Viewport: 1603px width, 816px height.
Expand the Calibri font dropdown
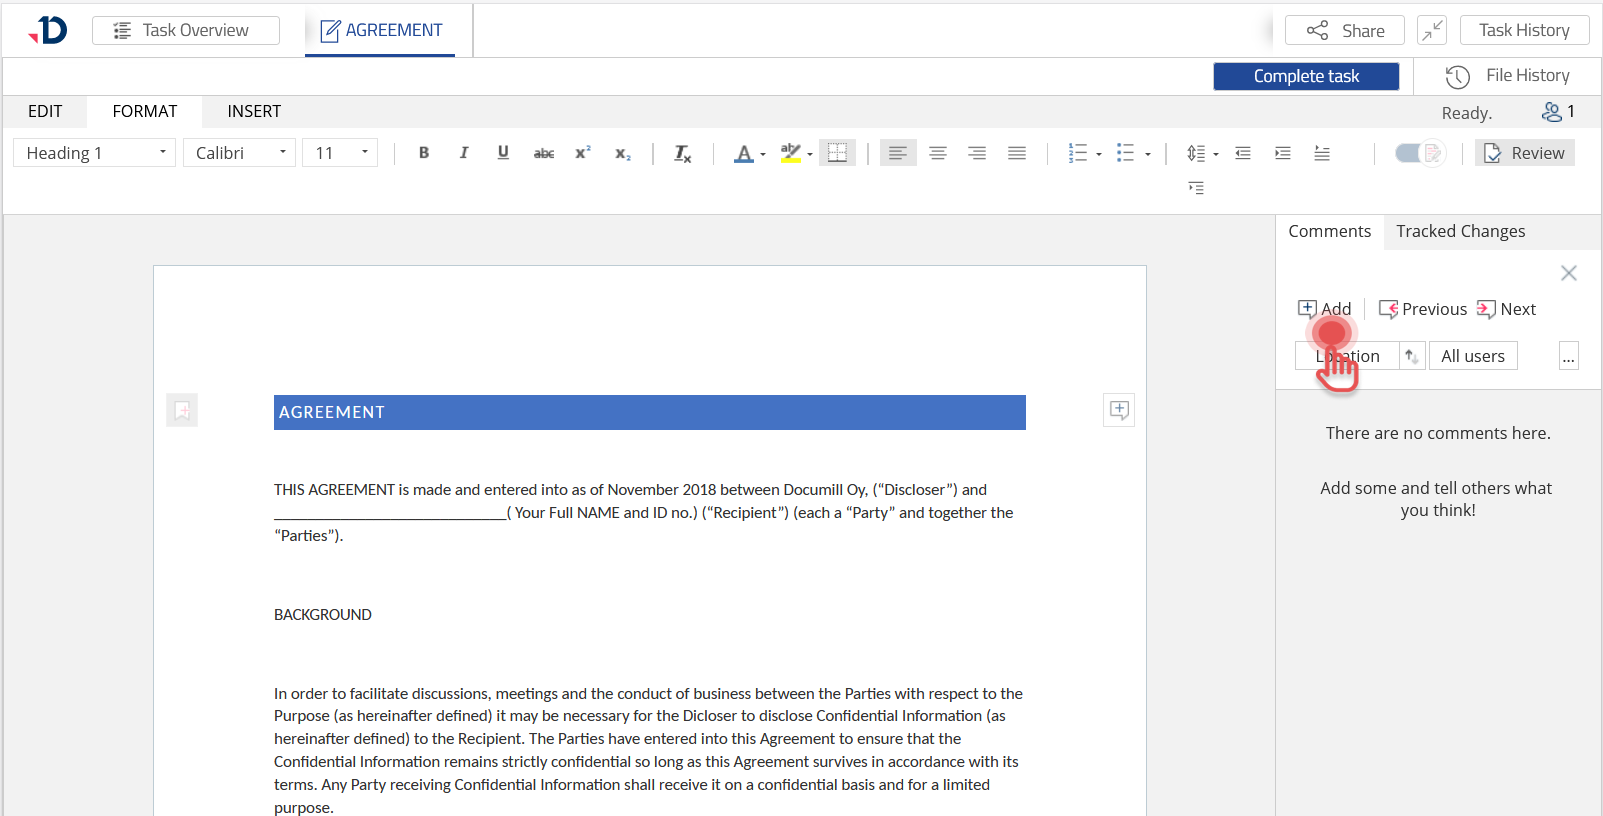point(240,153)
